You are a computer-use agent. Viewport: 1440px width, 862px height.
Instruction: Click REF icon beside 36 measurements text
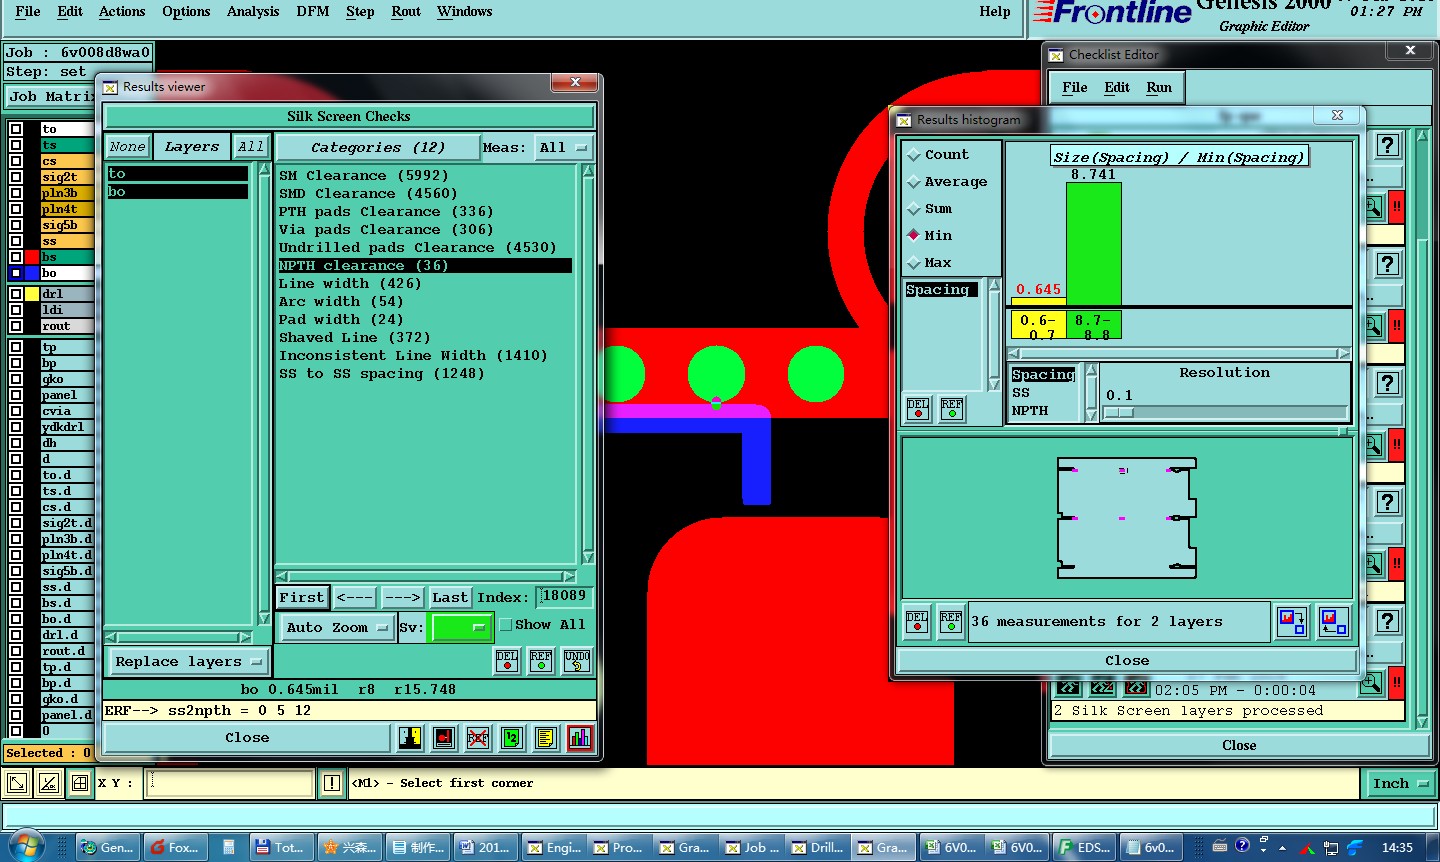pos(951,622)
